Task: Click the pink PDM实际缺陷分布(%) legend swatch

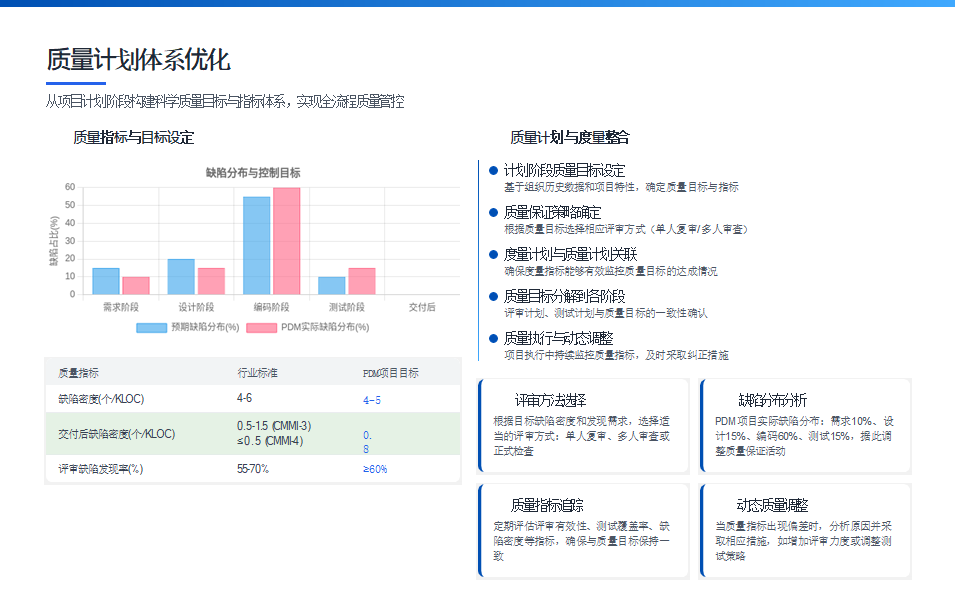Action: [x=261, y=328]
